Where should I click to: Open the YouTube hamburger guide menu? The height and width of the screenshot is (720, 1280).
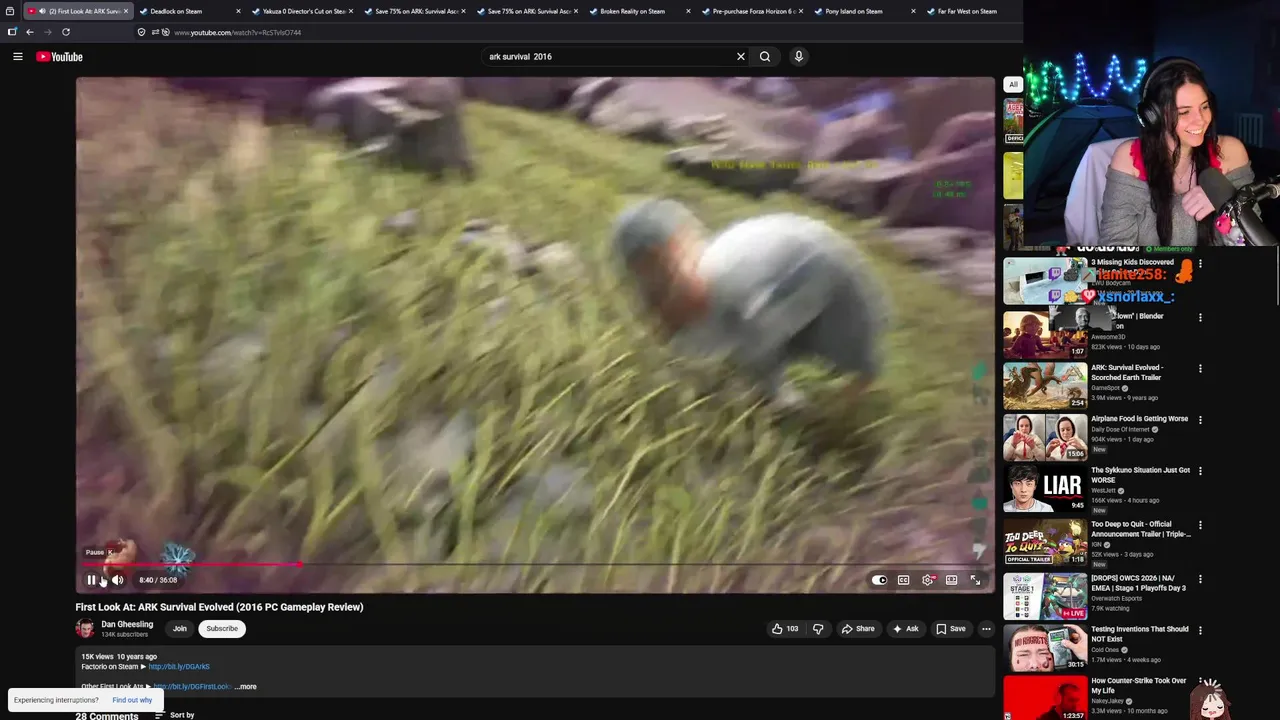18,57
